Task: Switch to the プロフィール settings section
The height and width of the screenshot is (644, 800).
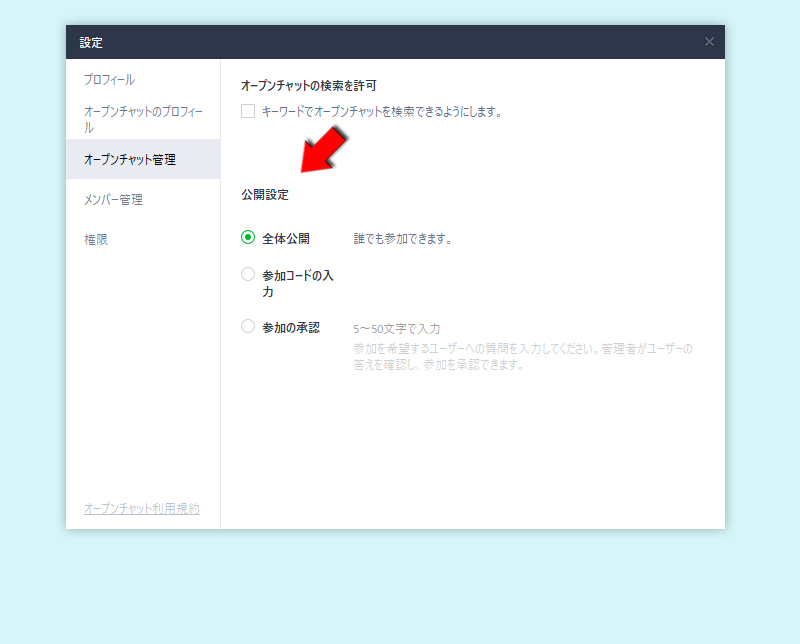Action: coord(110,79)
